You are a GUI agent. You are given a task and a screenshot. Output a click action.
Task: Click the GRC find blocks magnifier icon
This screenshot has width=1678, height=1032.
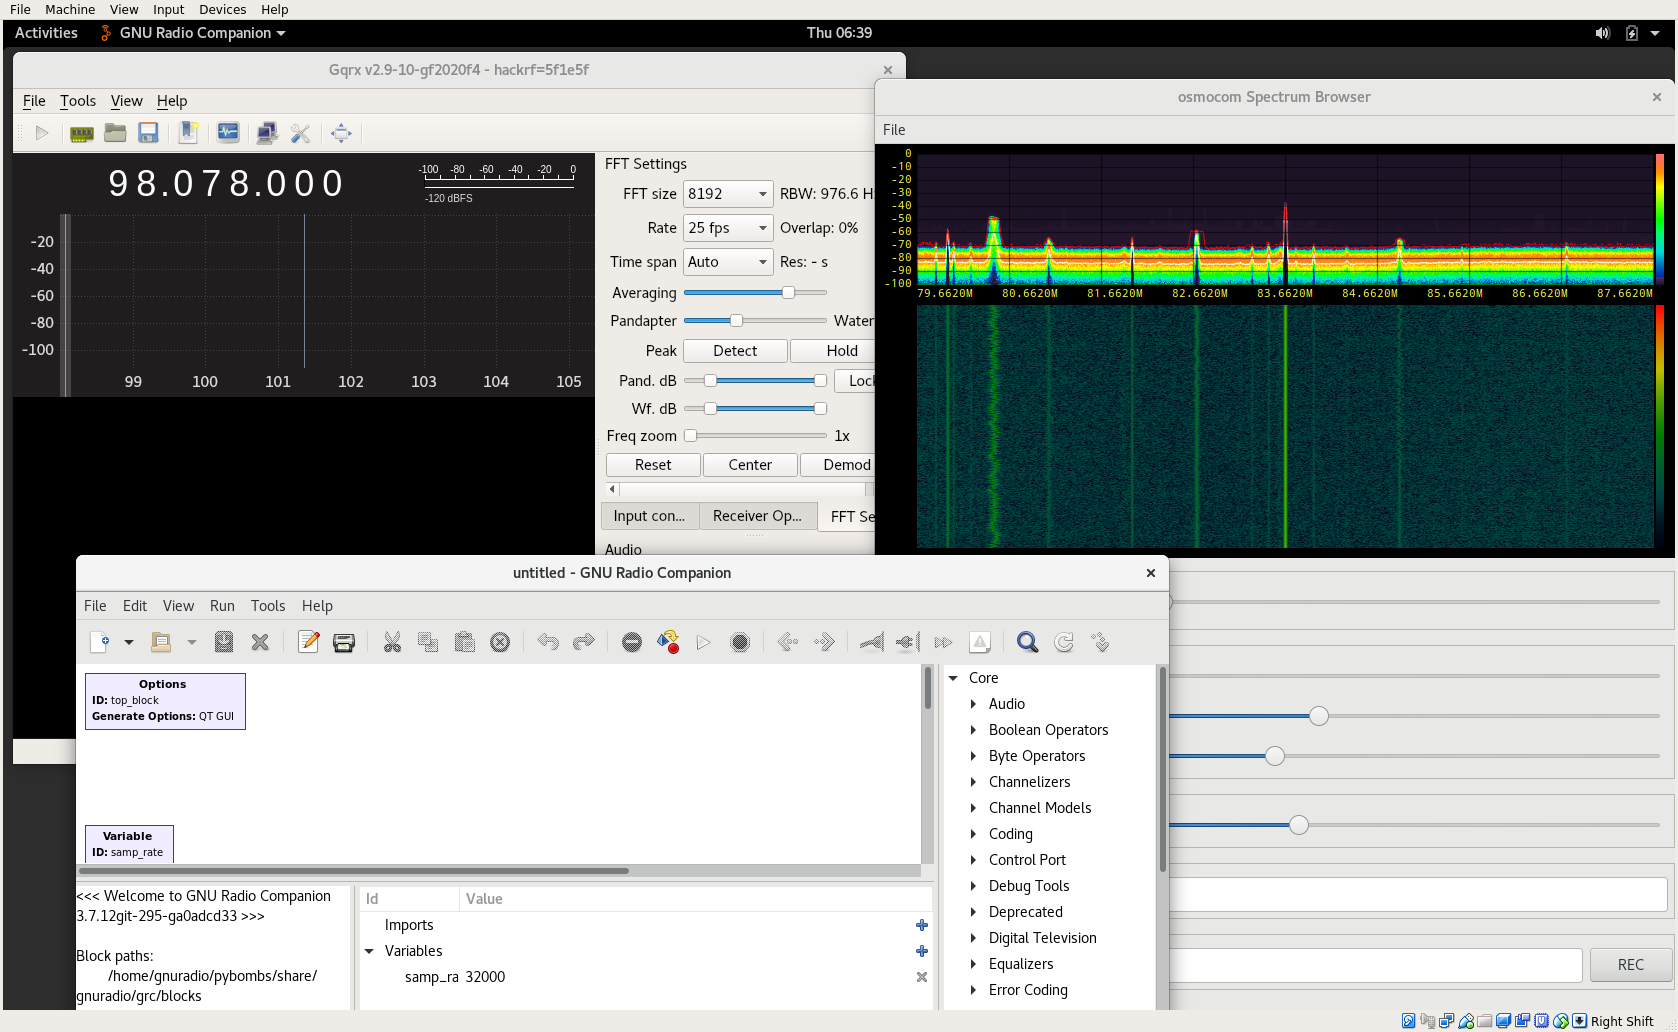(x=1027, y=642)
